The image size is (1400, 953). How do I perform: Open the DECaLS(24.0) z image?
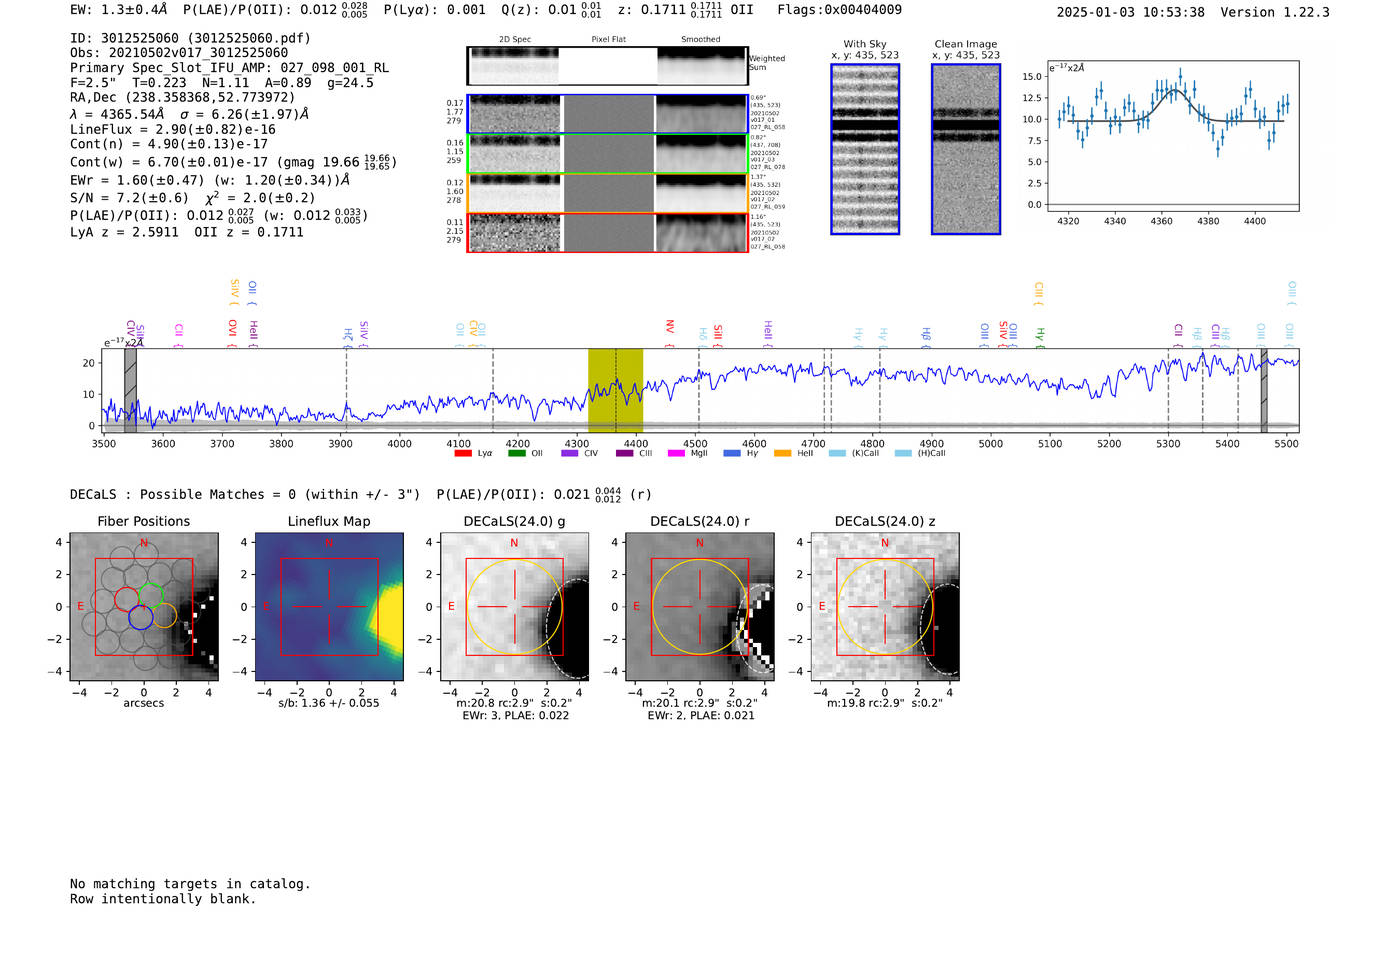885,607
